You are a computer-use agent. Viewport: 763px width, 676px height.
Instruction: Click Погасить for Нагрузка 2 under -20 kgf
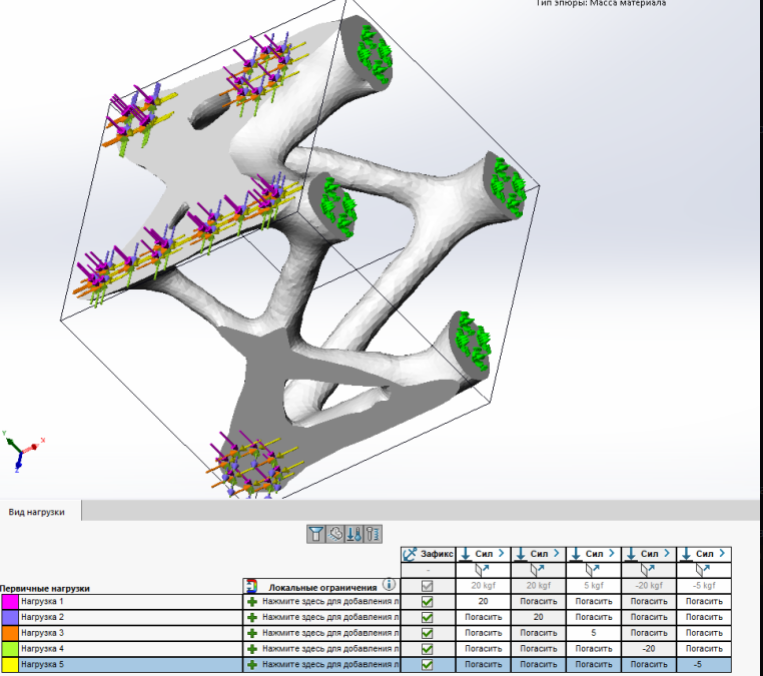click(x=649, y=617)
